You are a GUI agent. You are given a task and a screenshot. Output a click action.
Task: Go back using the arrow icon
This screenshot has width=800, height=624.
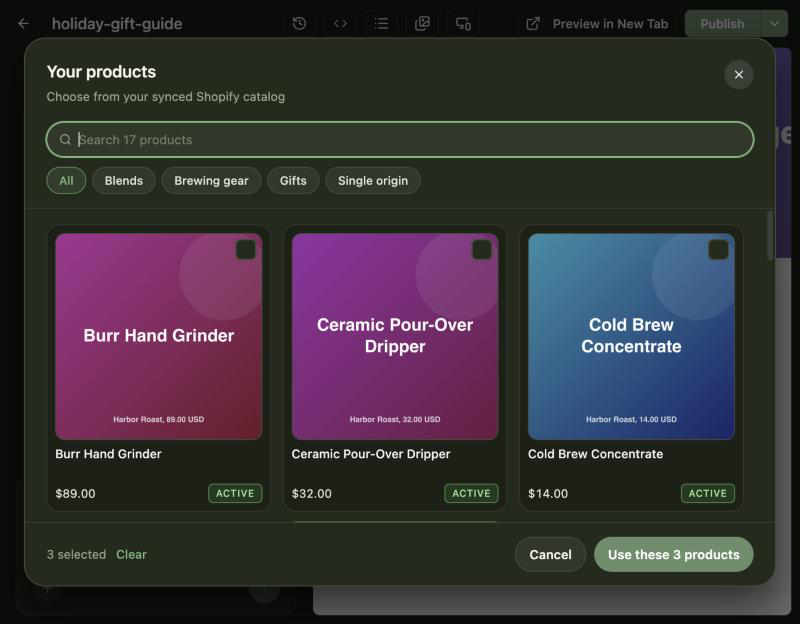coord(23,23)
